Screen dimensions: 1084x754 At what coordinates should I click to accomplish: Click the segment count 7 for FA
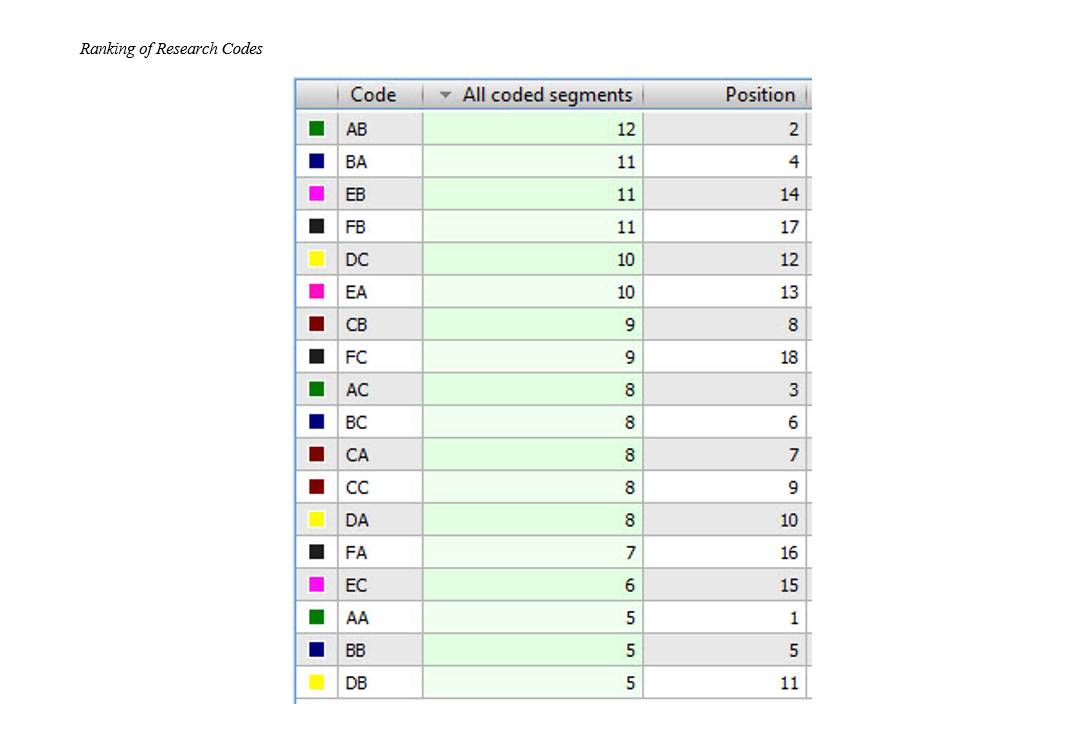(630, 553)
